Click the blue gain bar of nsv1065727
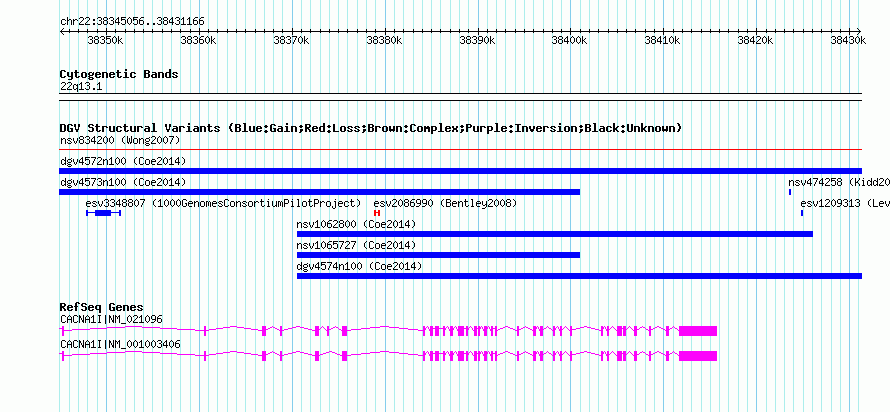 click(x=439, y=255)
